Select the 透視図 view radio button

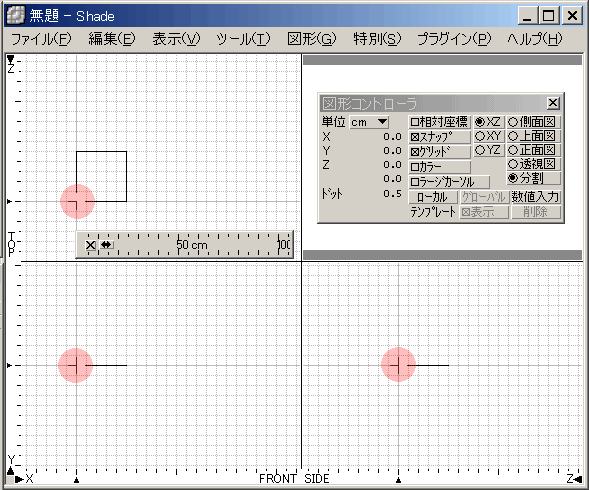[533, 164]
